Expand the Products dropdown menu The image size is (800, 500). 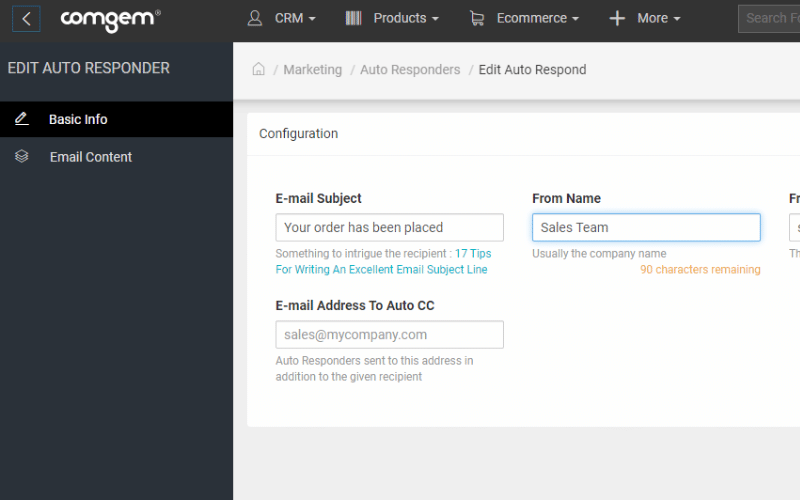pos(392,18)
